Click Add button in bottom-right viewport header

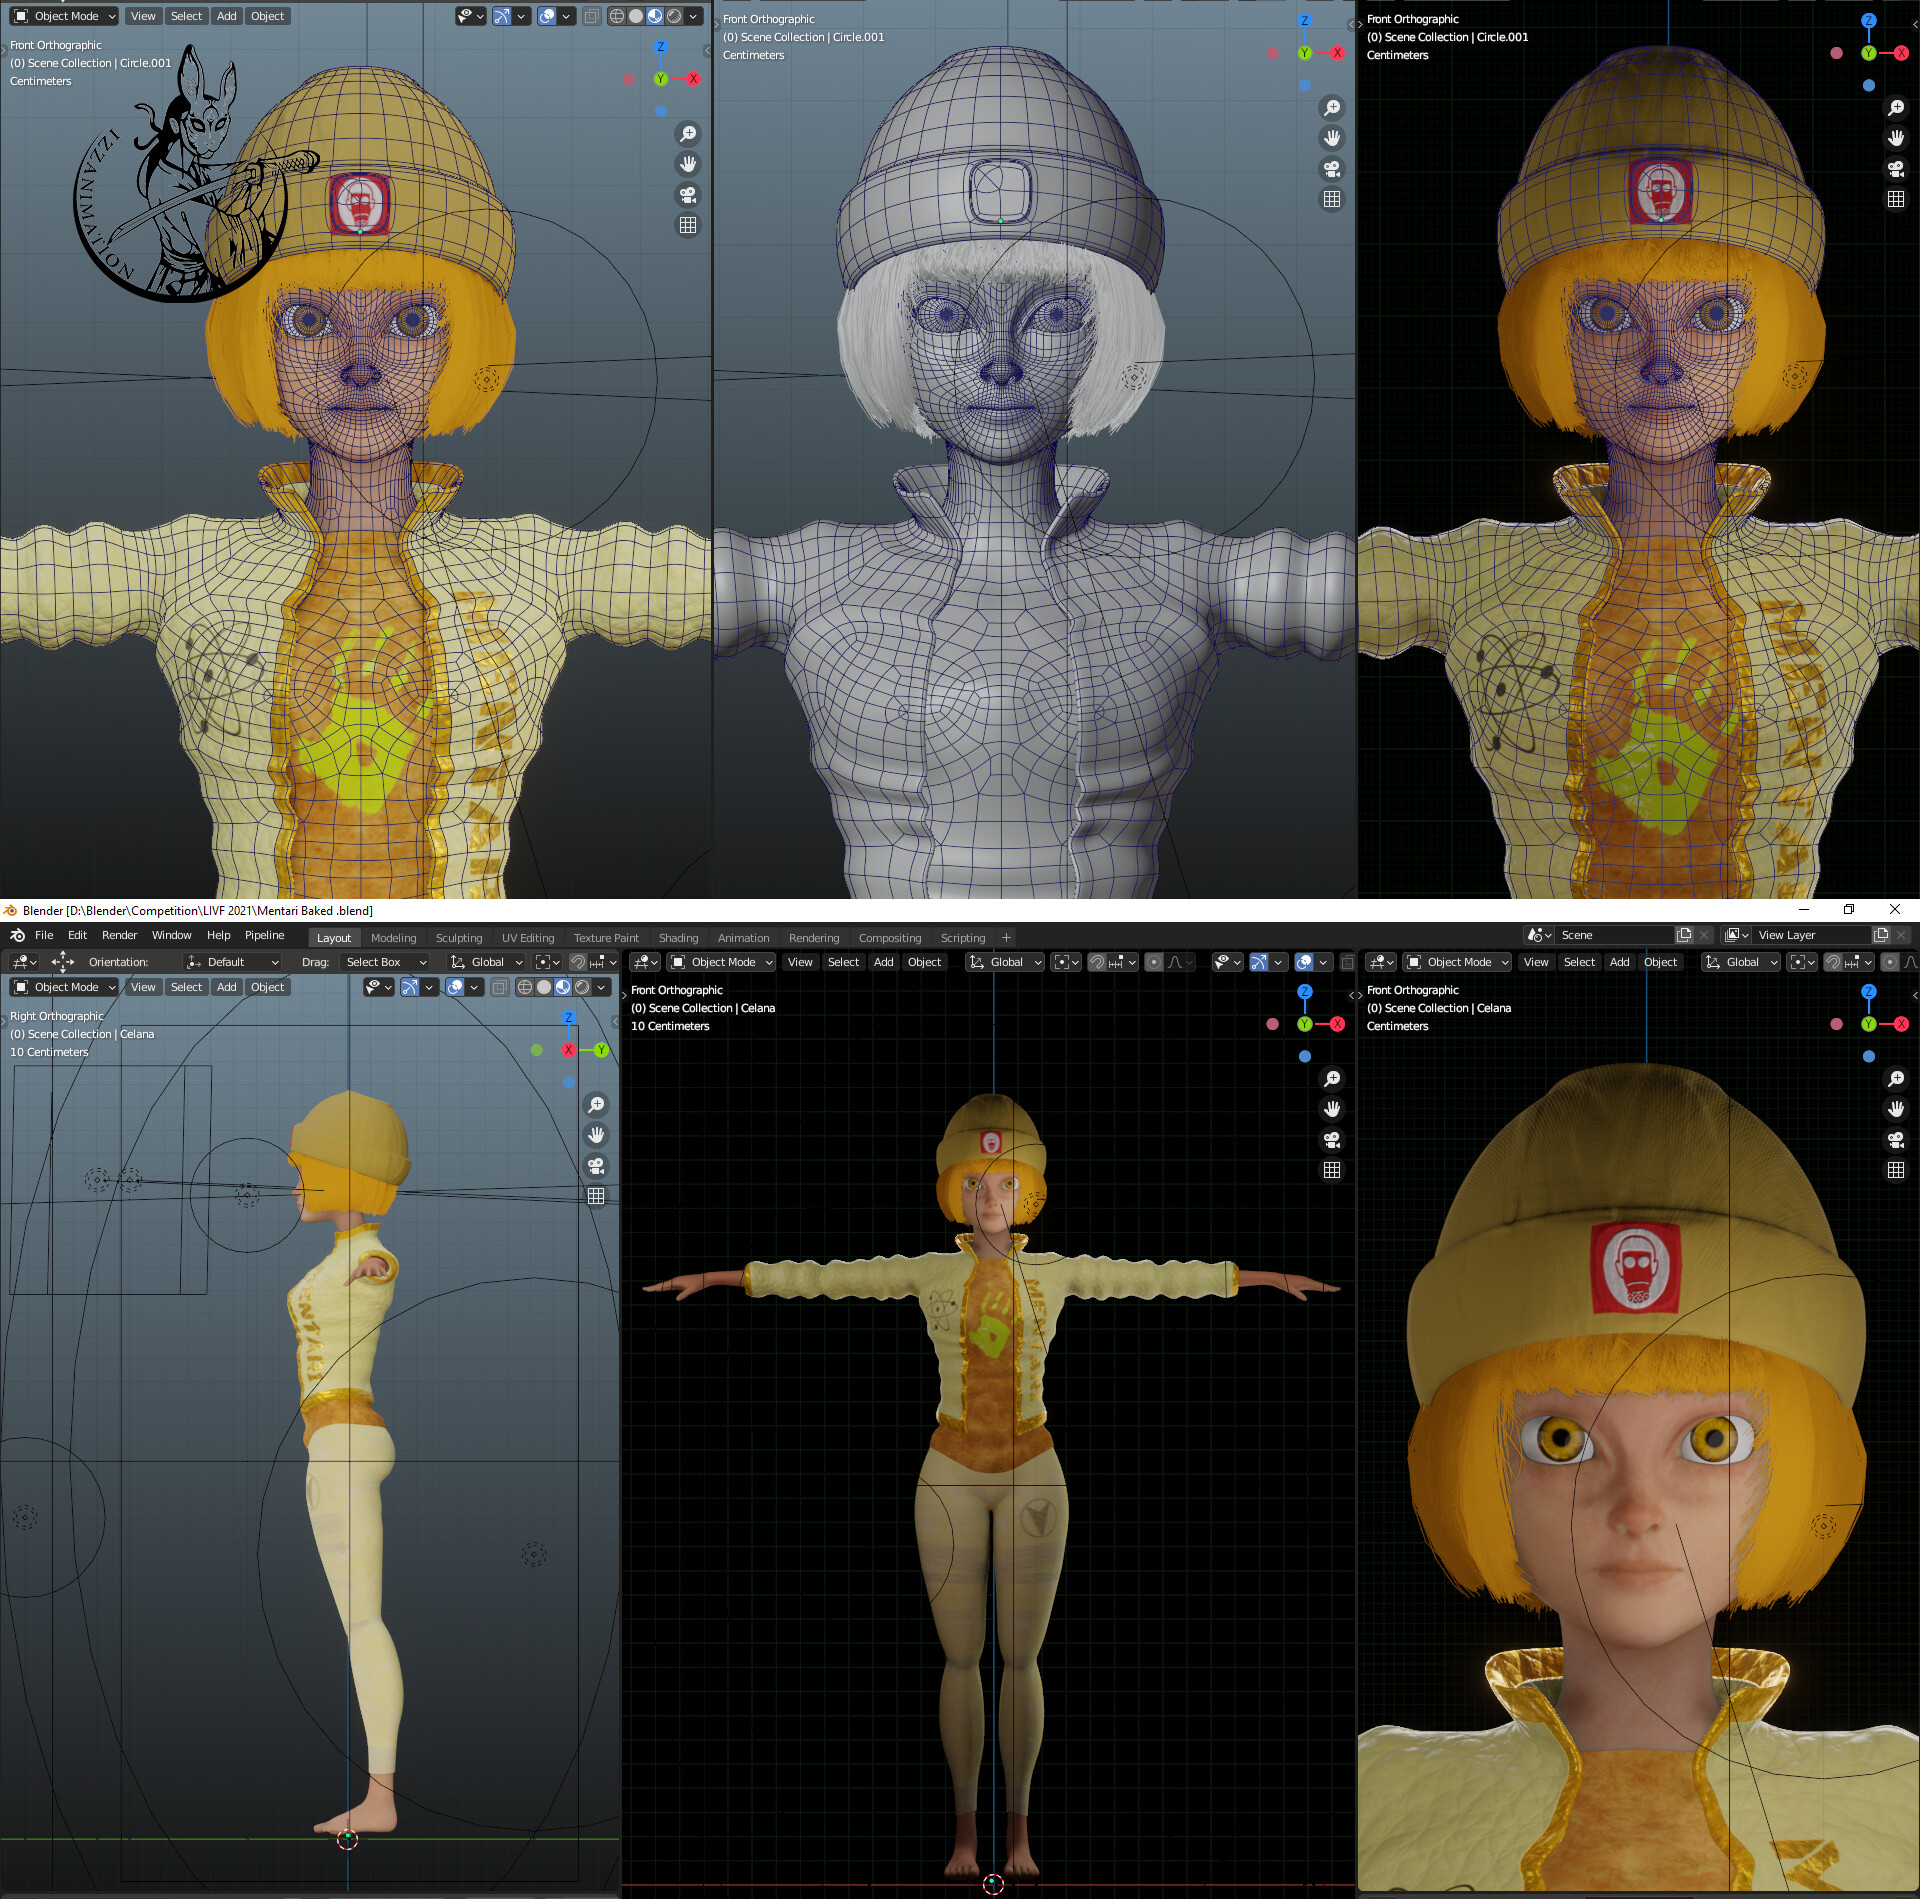point(1619,962)
